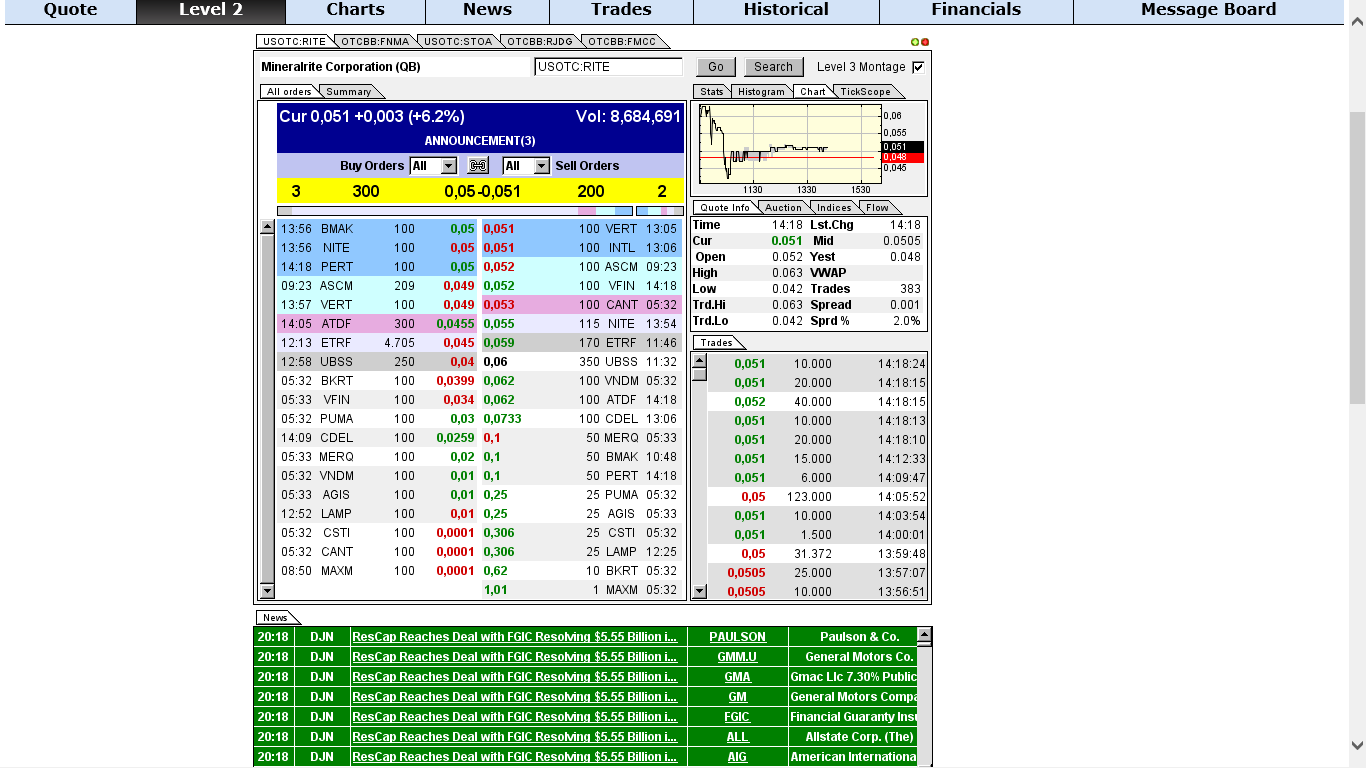The height and width of the screenshot is (768, 1366).
Task: Open Charts from the top navigation bar
Action: click(355, 11)
